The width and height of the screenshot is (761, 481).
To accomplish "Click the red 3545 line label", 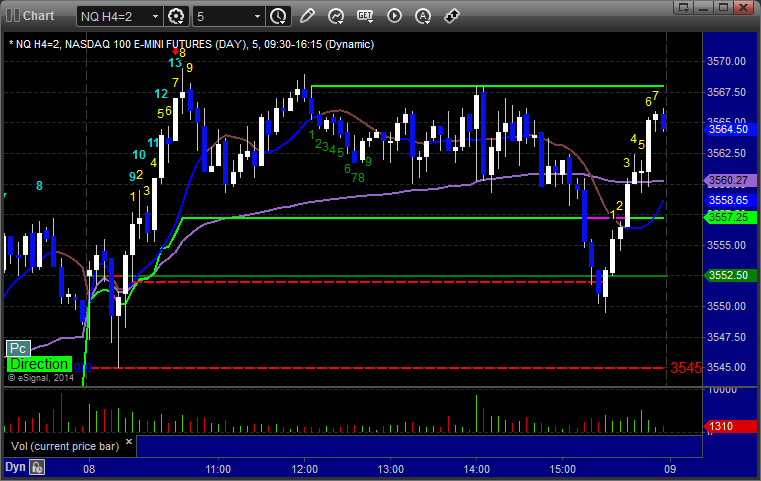I will (x=686, y=368).
